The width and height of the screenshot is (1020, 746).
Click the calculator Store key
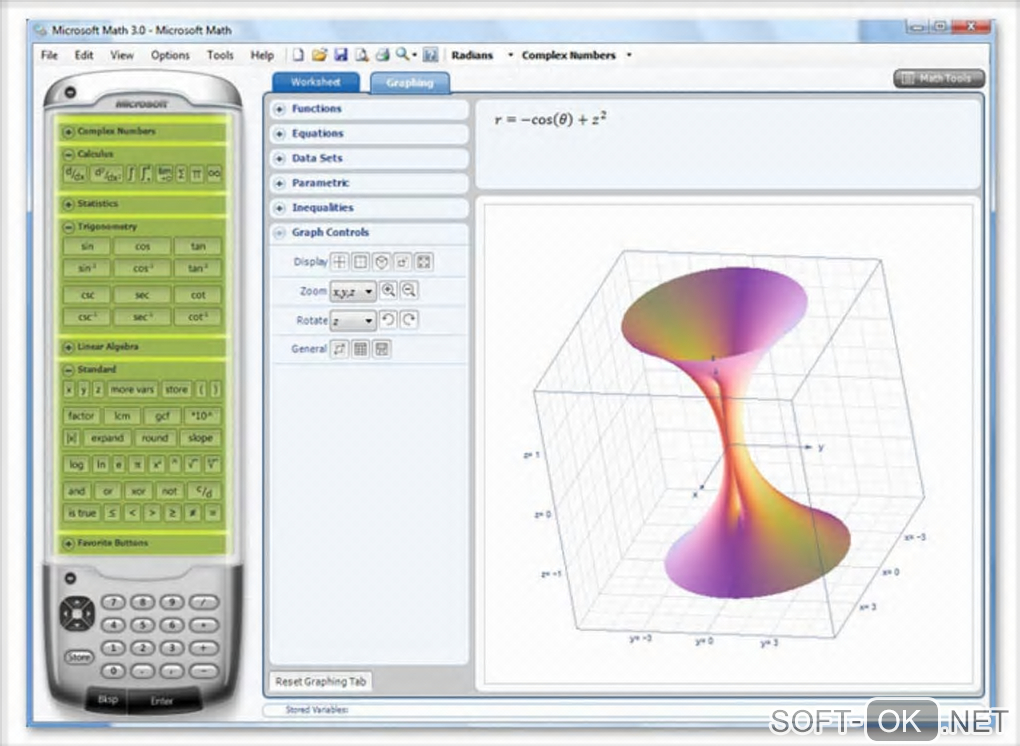coord(79,657)
